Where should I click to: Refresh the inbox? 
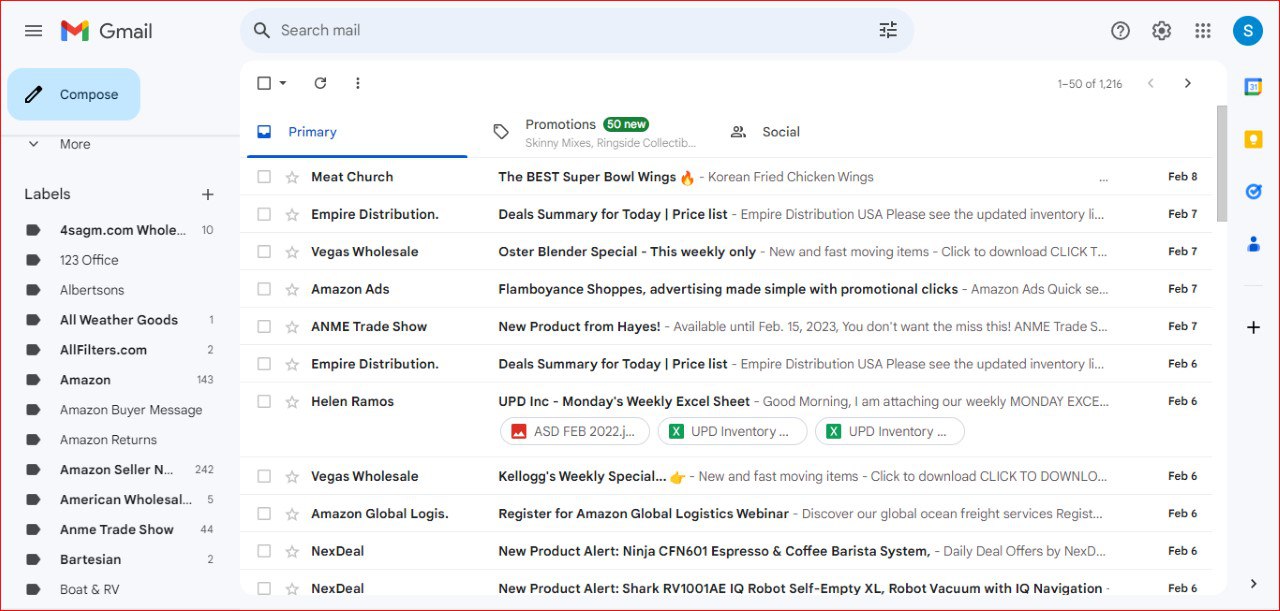tap(320, 83)
